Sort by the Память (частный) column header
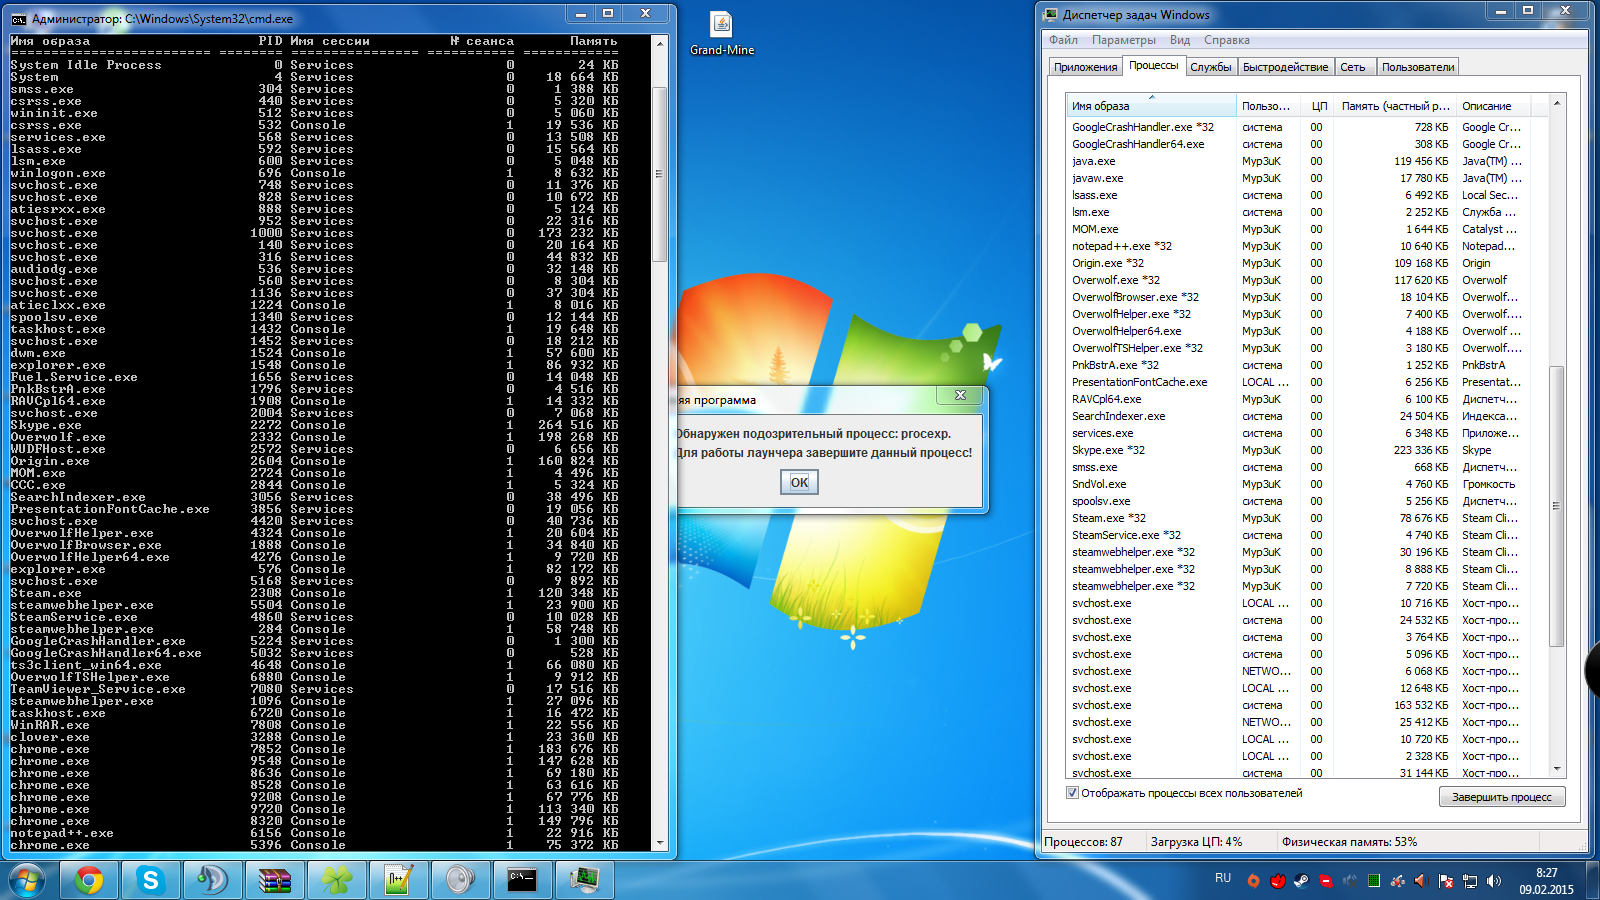Viewport: 1600px width, 900px height. pyautogui.click(x=1395, y=106)
